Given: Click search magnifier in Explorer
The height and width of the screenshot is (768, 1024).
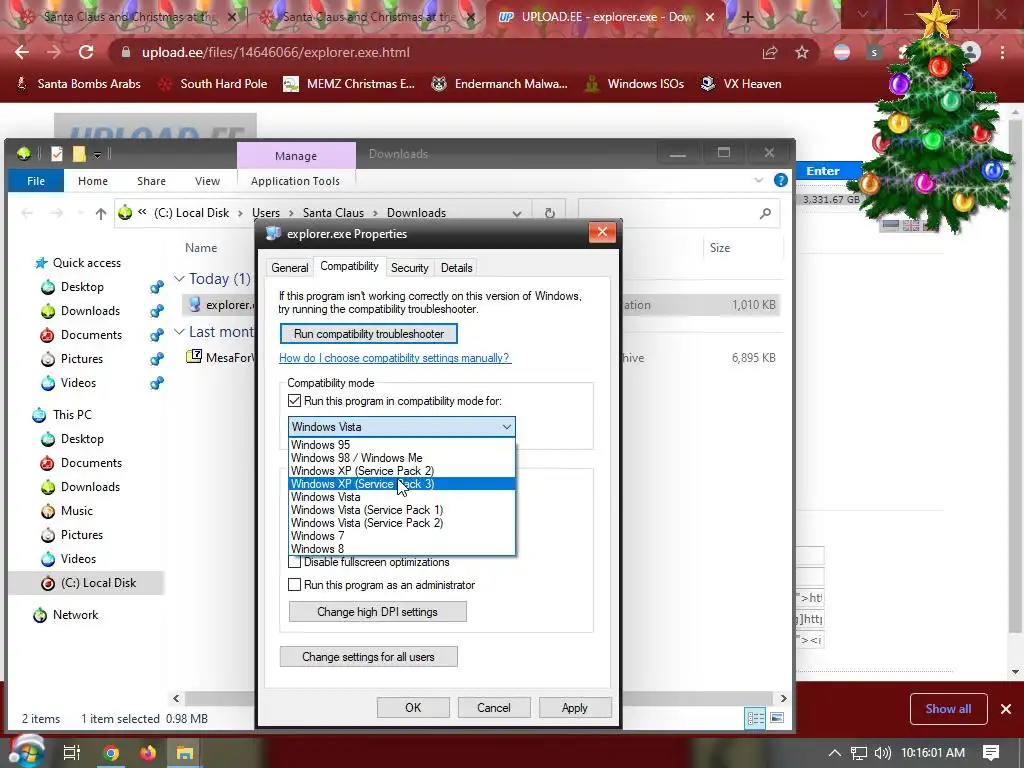Looking at the screenshot, I should point(765,213).
